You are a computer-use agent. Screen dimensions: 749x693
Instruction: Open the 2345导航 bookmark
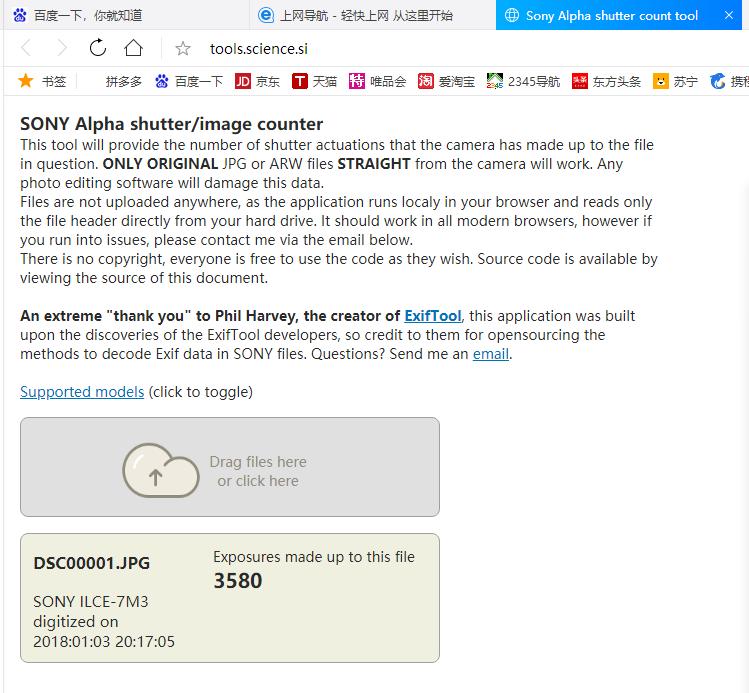(x=522, y=81)
